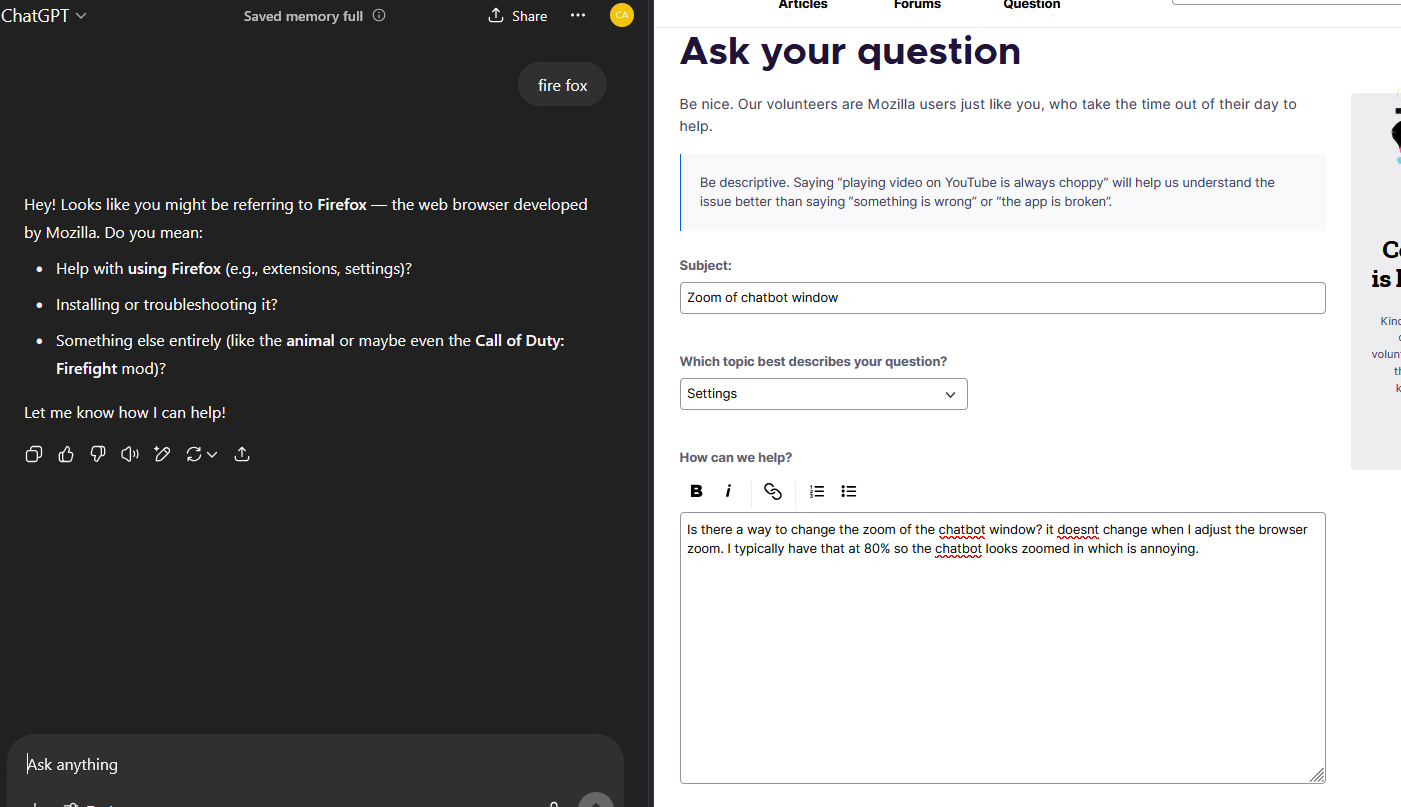The width and height of the screenshot is (1401, 807).
Task: Click inside the How can we help textarea
Action: [x=1003, y=648]
